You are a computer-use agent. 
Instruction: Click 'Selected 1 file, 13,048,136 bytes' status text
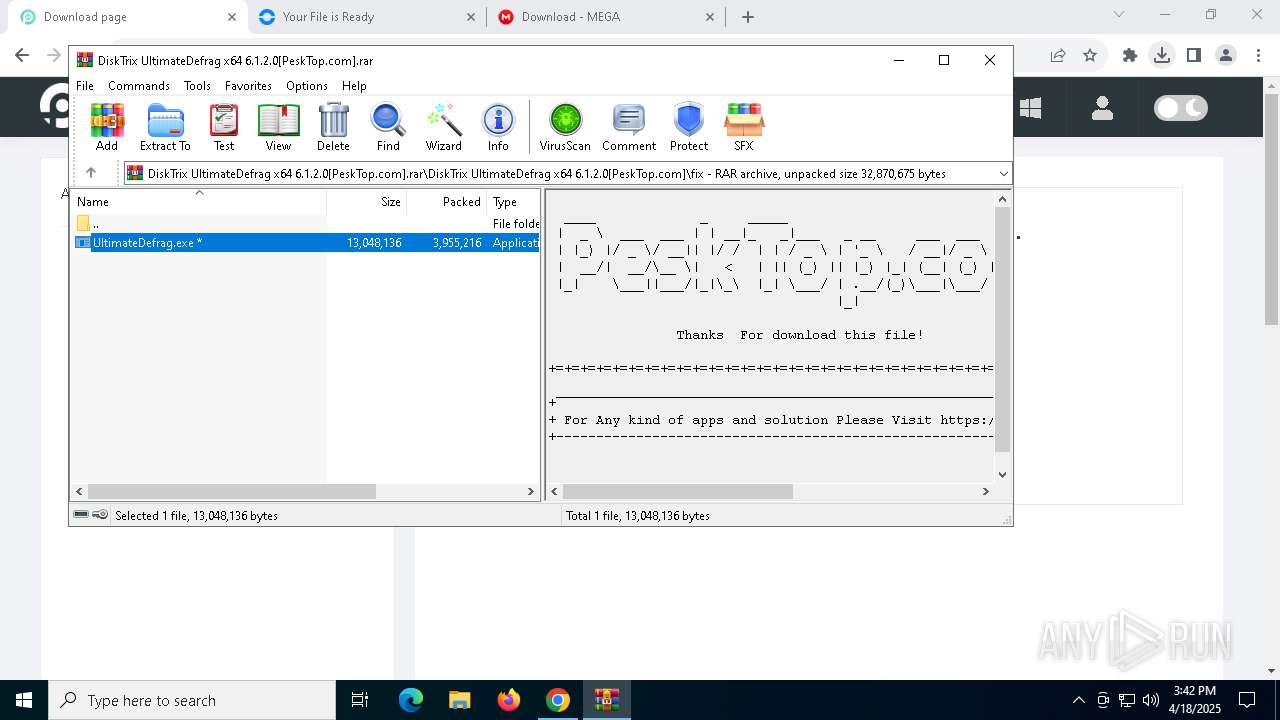[x=196, y=516]
